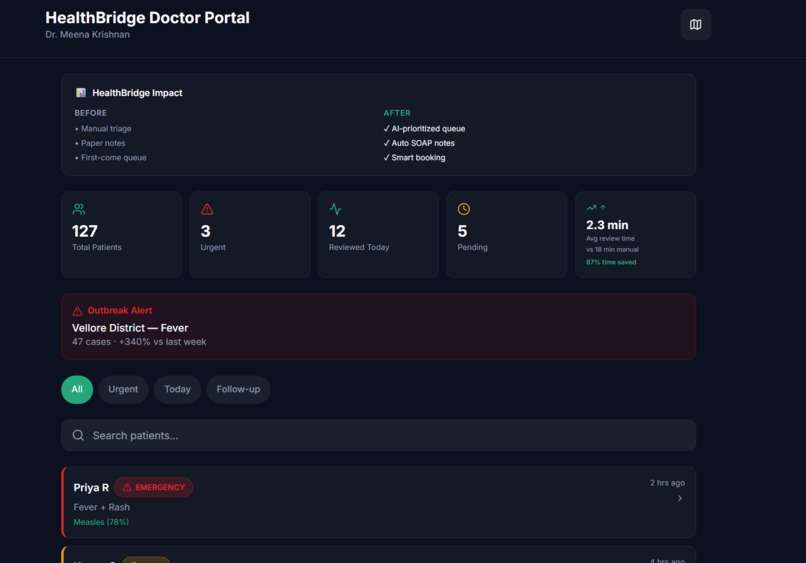The height and width of the screenshot is (563, 806).
Task: Click the Urgent stat count 3
Action: point(206,231)
